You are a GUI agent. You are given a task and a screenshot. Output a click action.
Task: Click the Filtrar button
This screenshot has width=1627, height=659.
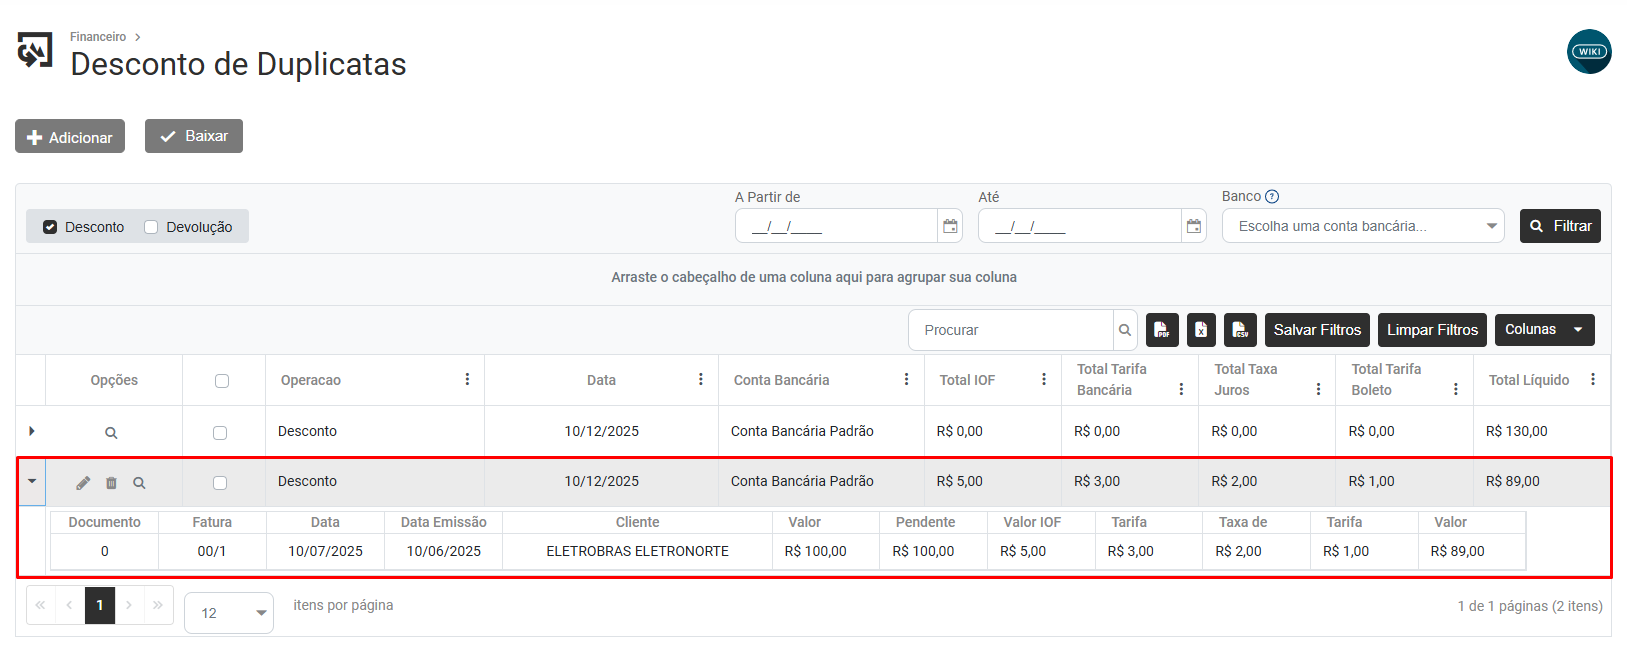pyautogui.click(x=1559, y=226)
